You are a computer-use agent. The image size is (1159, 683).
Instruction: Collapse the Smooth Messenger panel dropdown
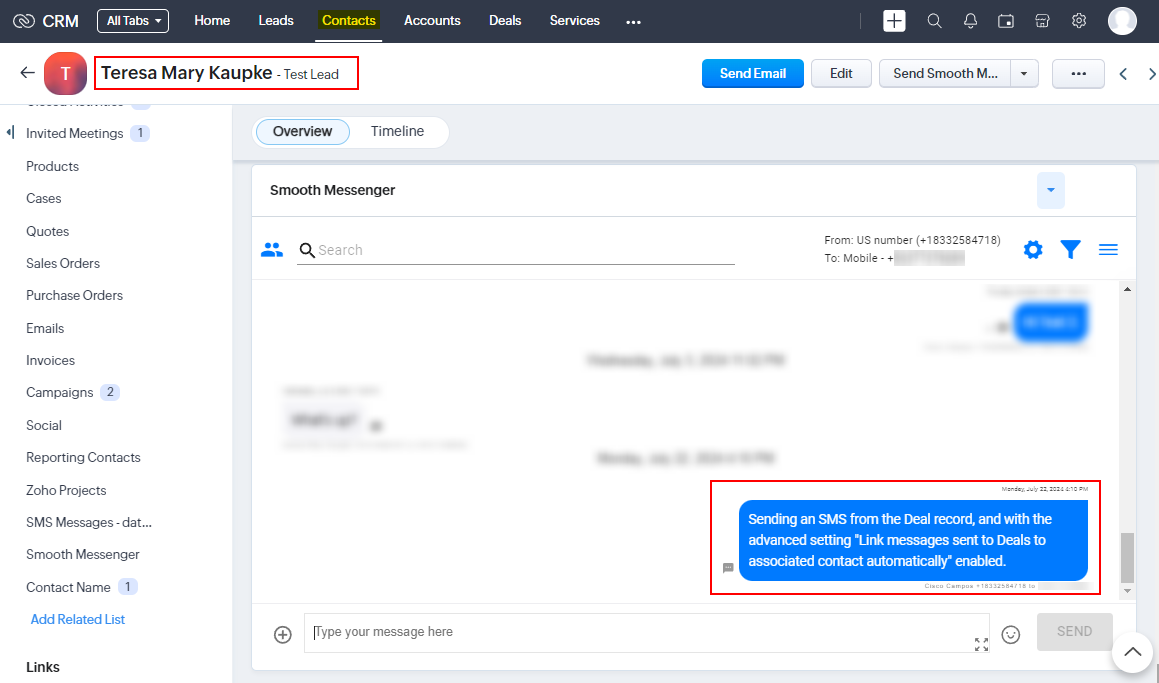1050,190
